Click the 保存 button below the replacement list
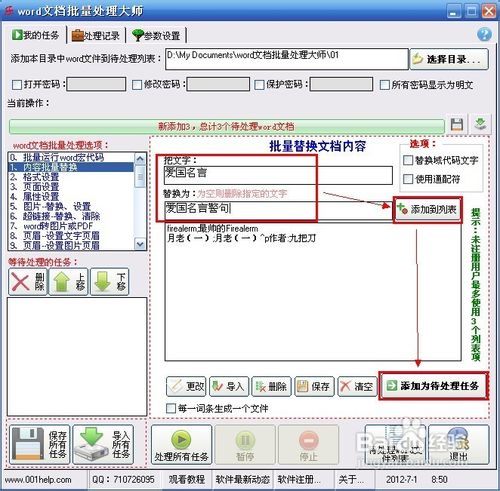Image resolution: width=500 pixels, height=491 pixels. (314, 386)
